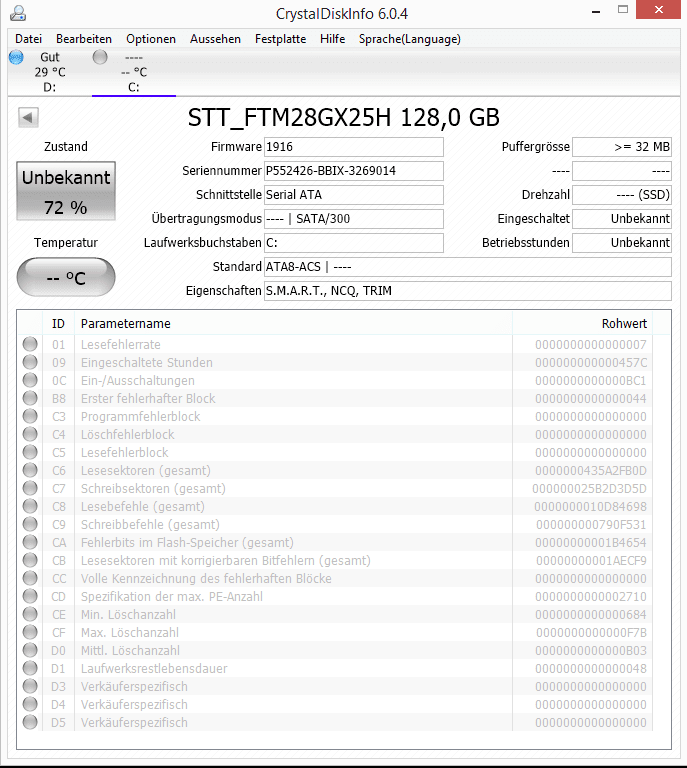
Task: Click status circle for ID C6 Lesesektoren
Action: [30, 470]
